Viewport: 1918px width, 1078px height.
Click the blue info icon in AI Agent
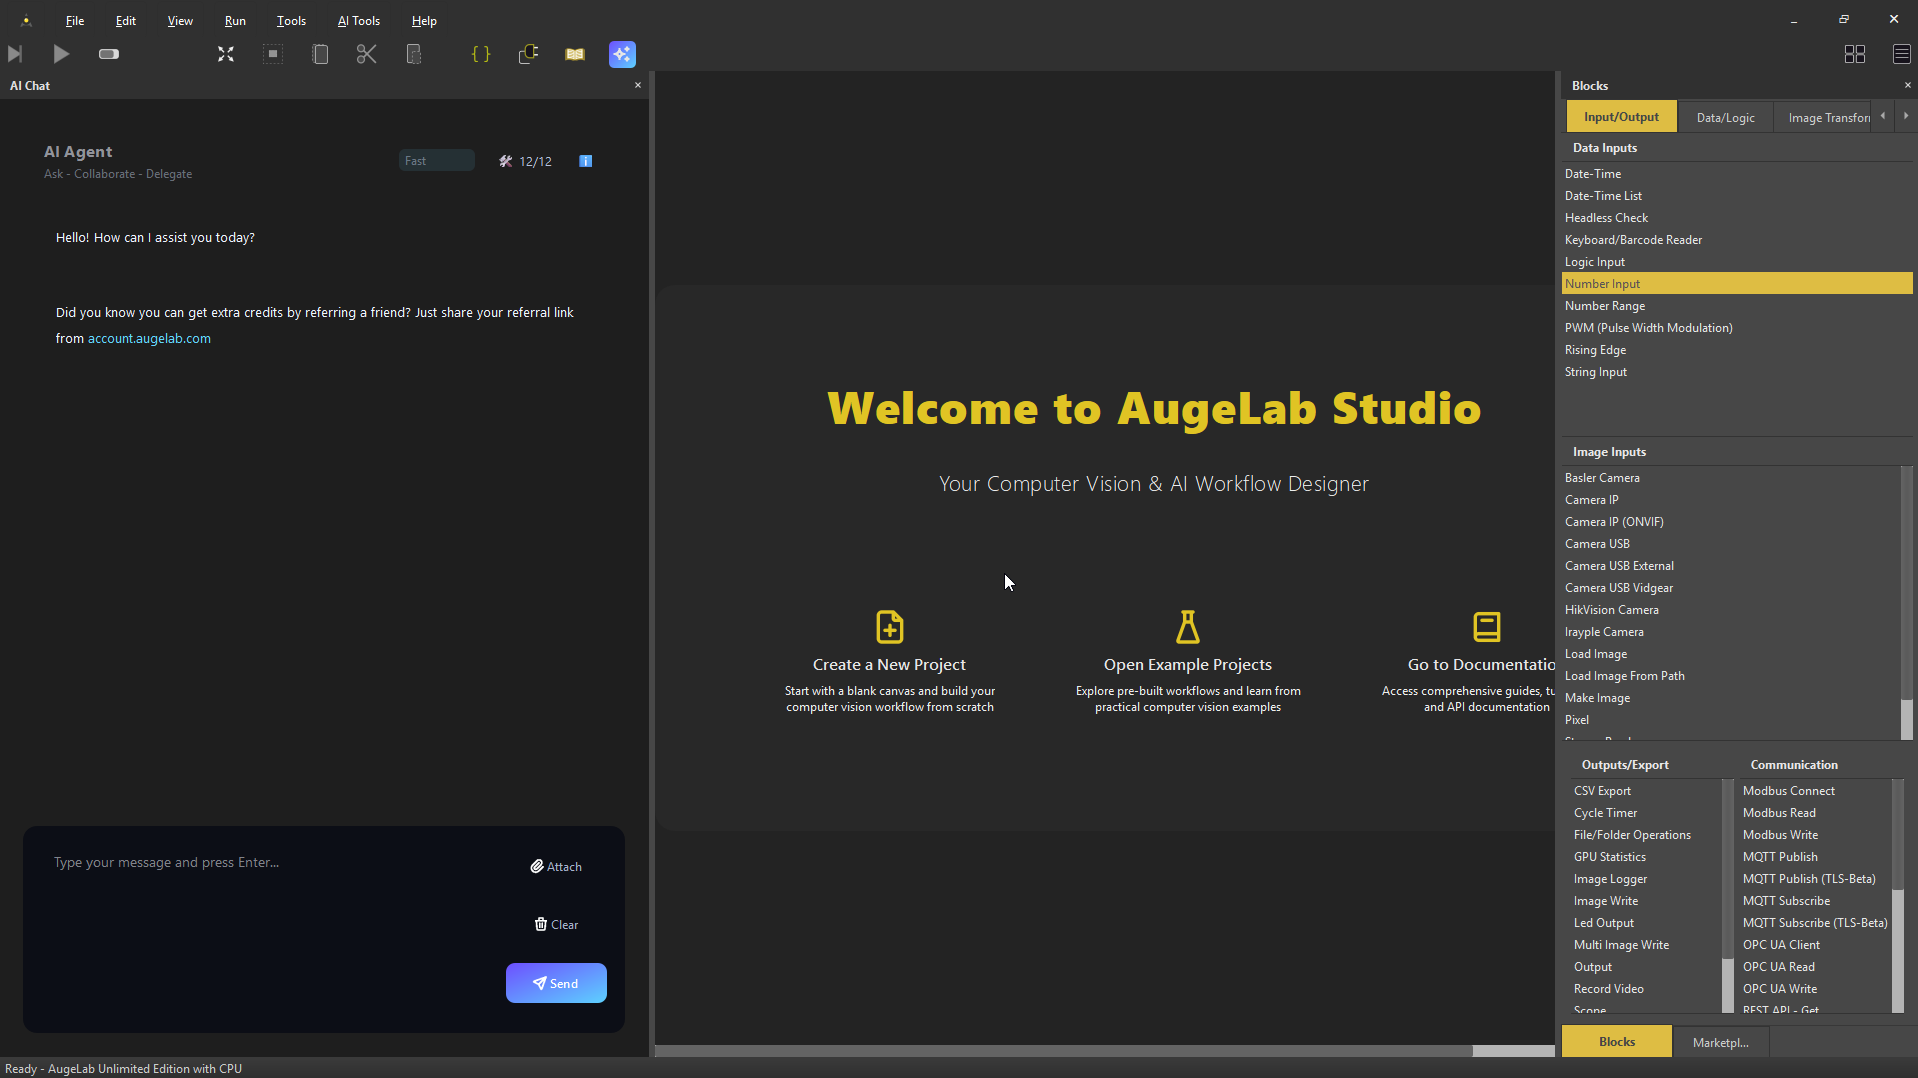tap(586, 161)
